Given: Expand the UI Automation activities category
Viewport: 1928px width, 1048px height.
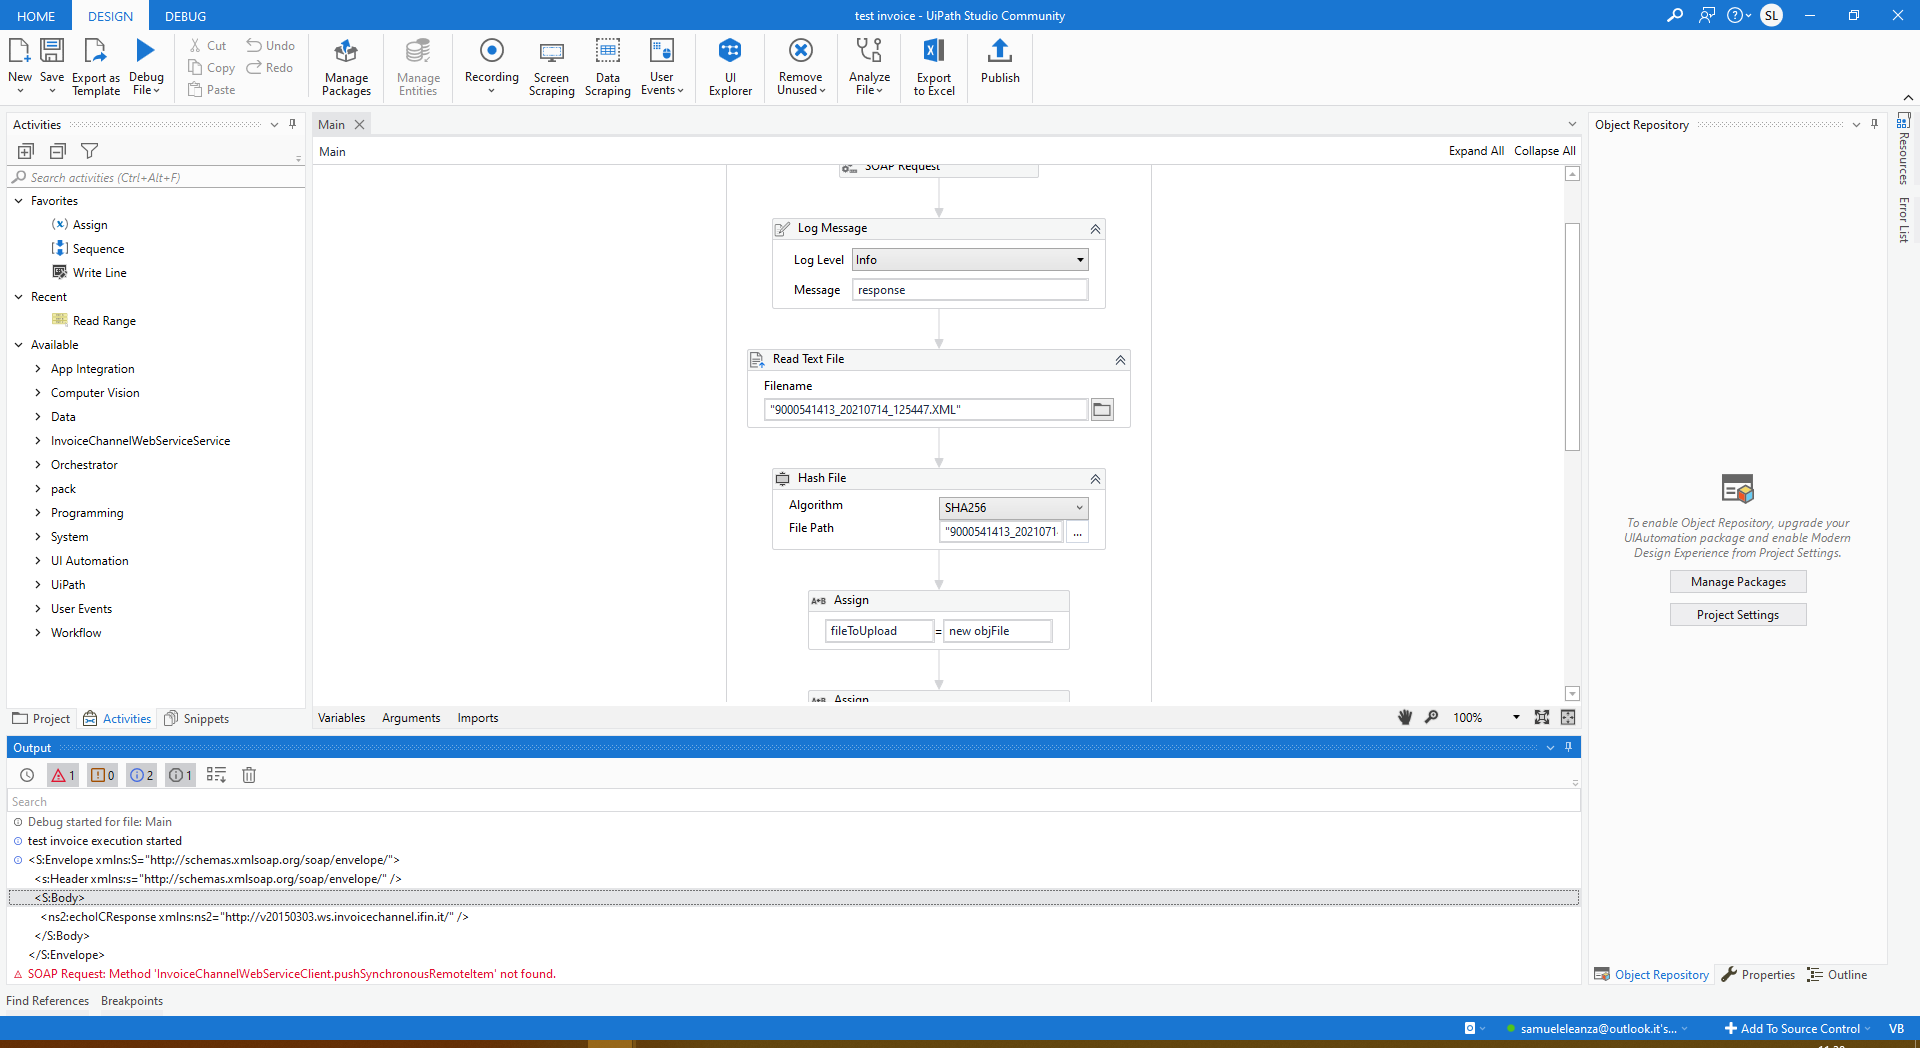Looking at the screenshot, I should click(x=38, y=561).
